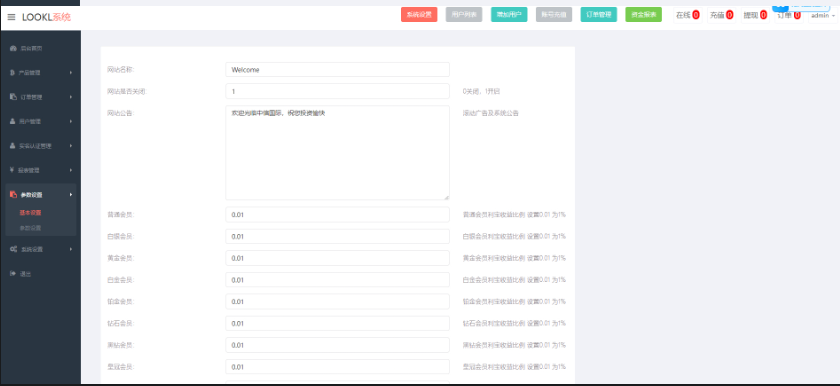Expand the 实名认证管理 sidebar arrow

[x=71, y=146]
